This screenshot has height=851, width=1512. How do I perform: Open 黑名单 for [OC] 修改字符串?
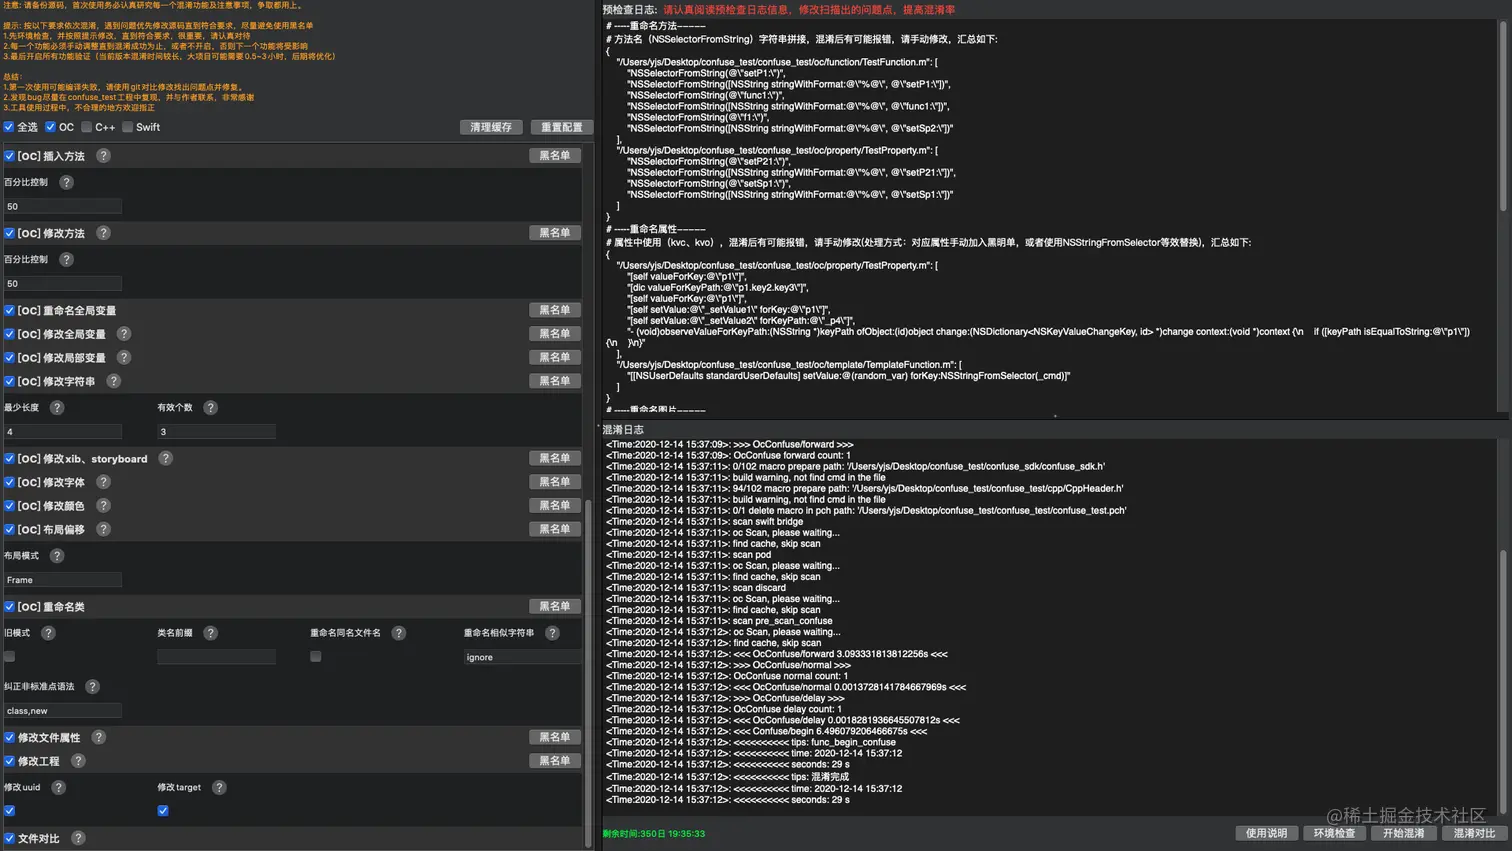[x=555, y=381]
